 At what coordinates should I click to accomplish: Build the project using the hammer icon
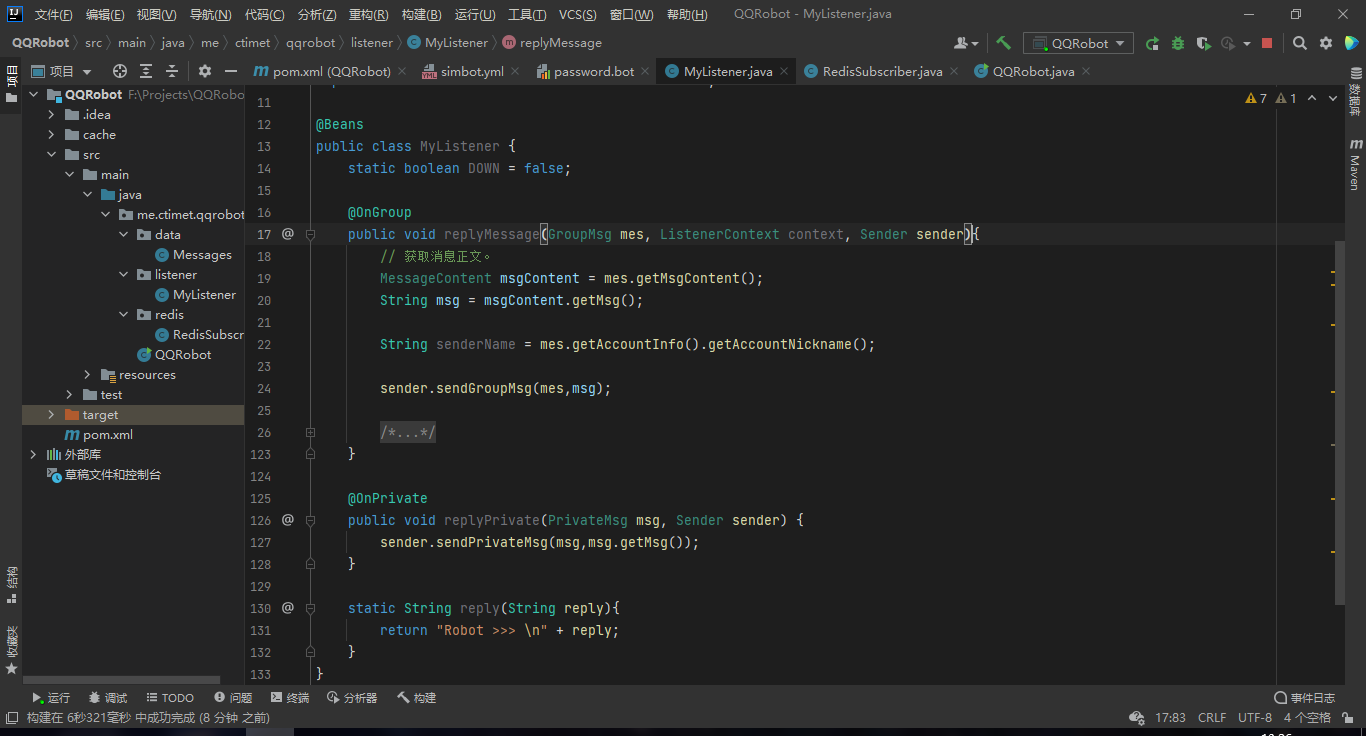point(1003,43)
